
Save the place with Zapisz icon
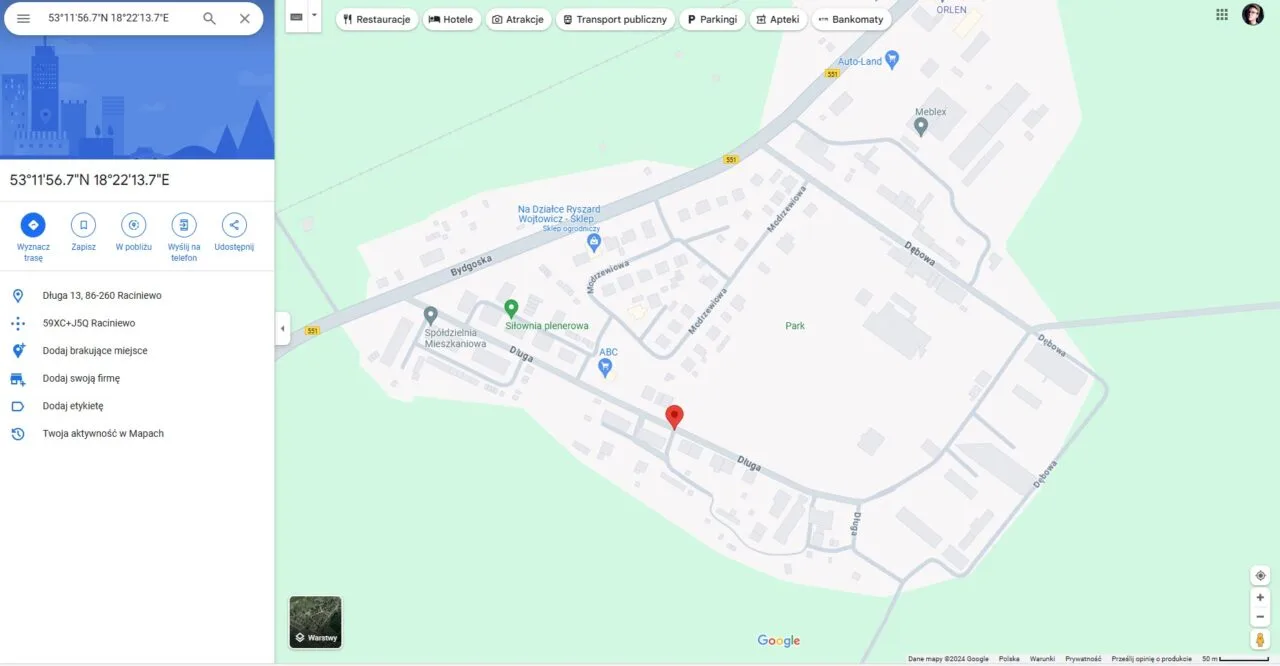[x=84, y=225]
